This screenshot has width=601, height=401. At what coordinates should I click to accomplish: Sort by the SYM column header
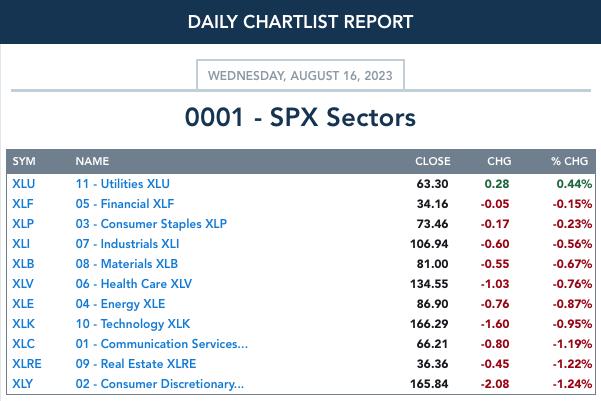pos(24,161)
